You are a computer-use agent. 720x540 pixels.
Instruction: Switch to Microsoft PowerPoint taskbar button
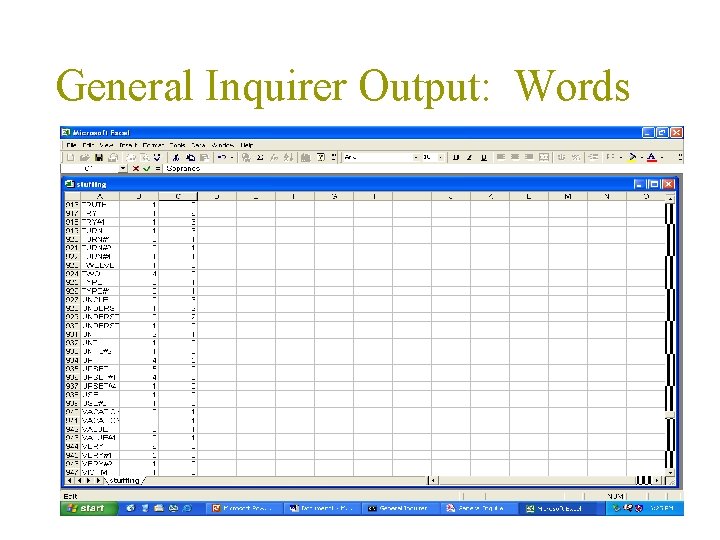(x=242, y=508)
